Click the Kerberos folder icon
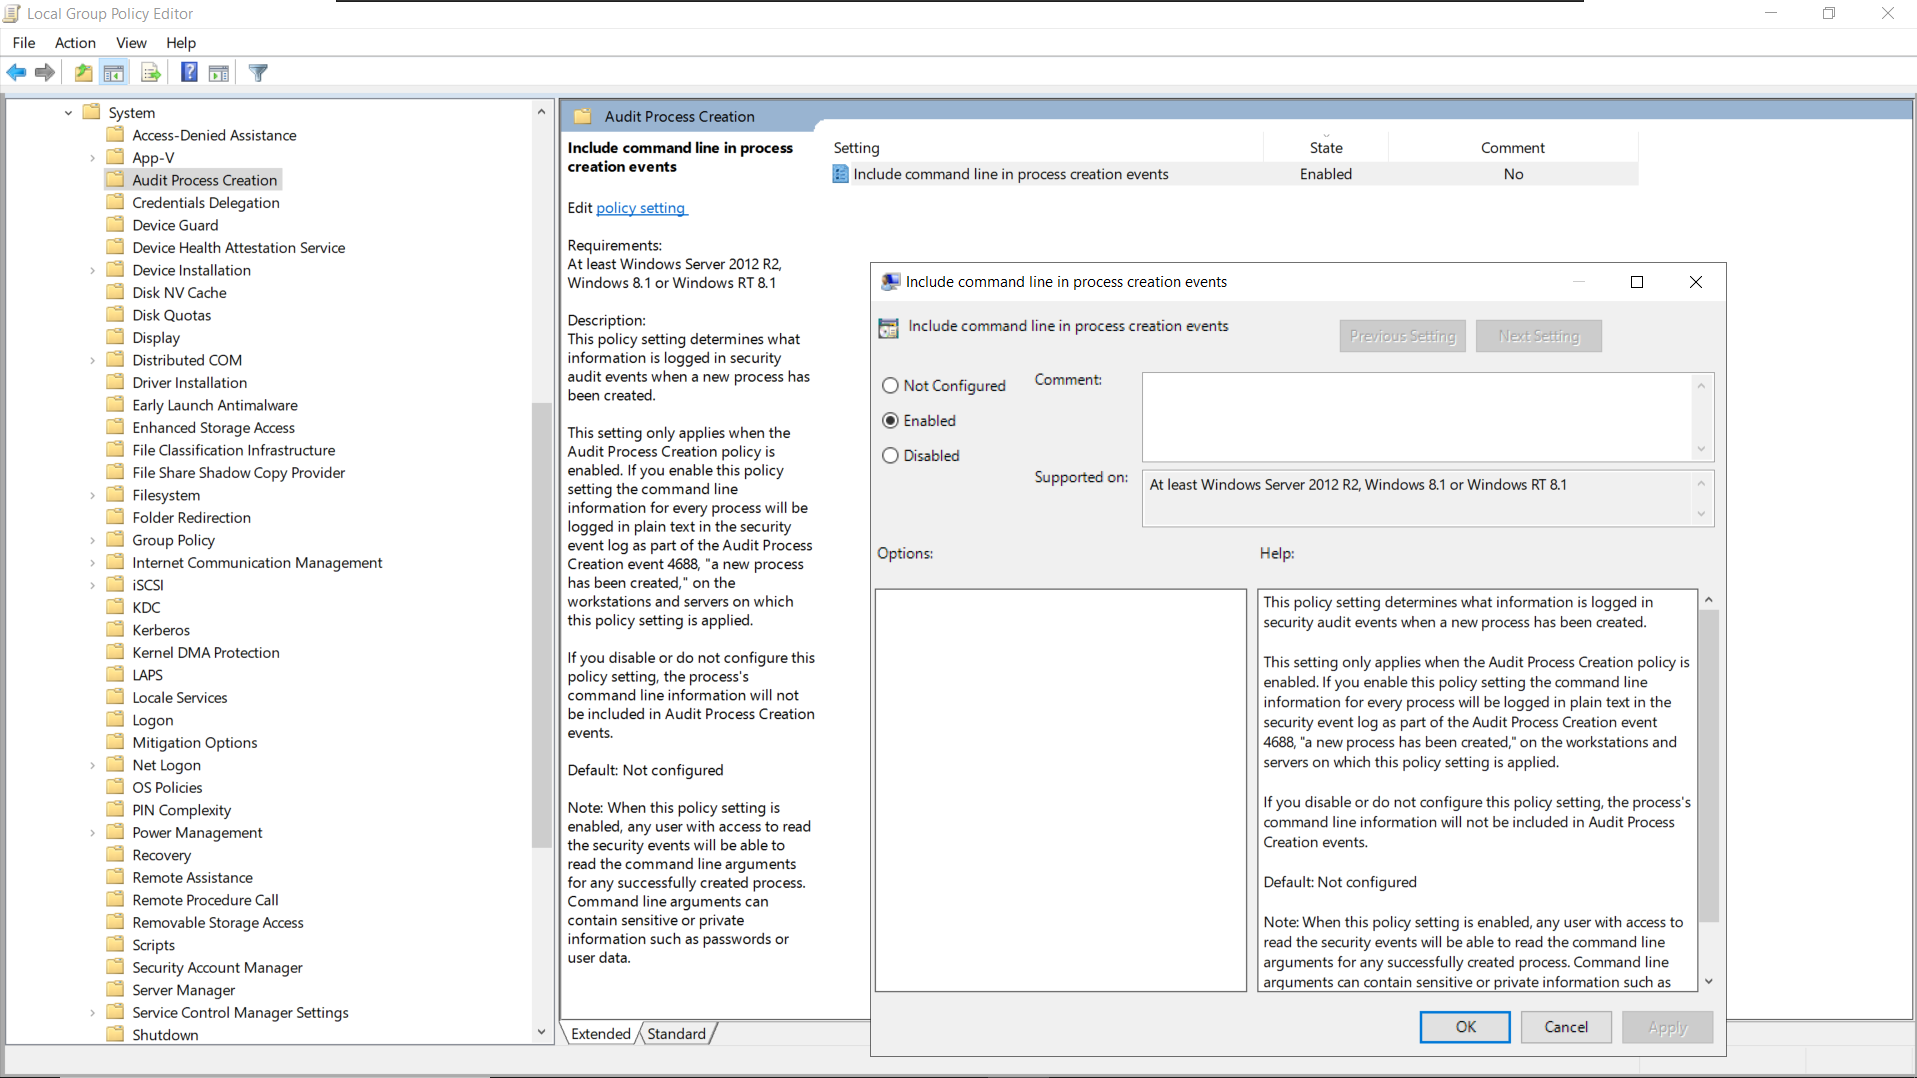The image size is (1917, 1078). (116, 630)
